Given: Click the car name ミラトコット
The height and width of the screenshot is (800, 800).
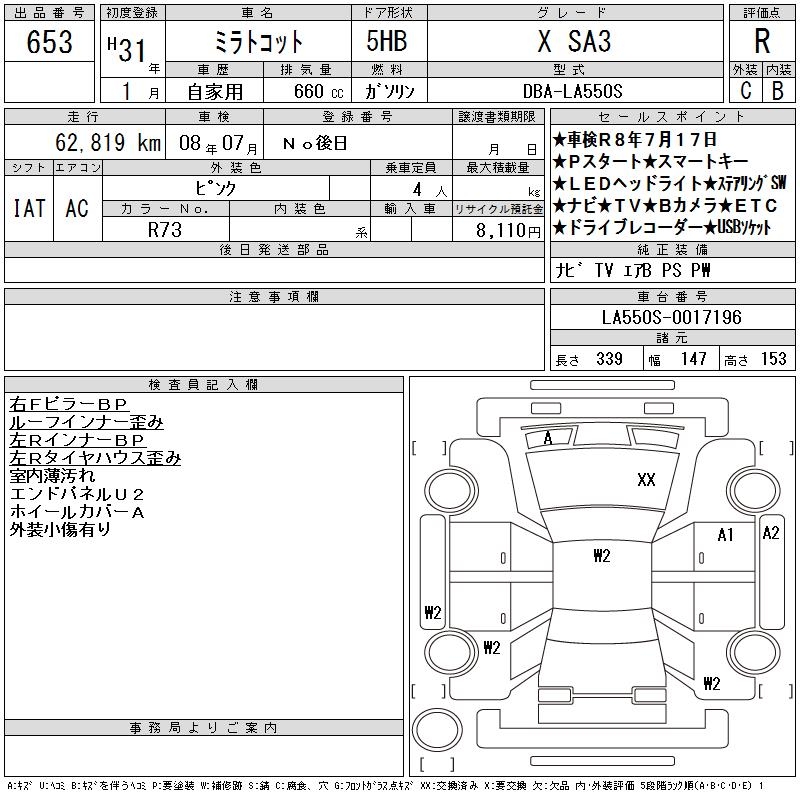Looking at the screenshot, I should [258, 42].
